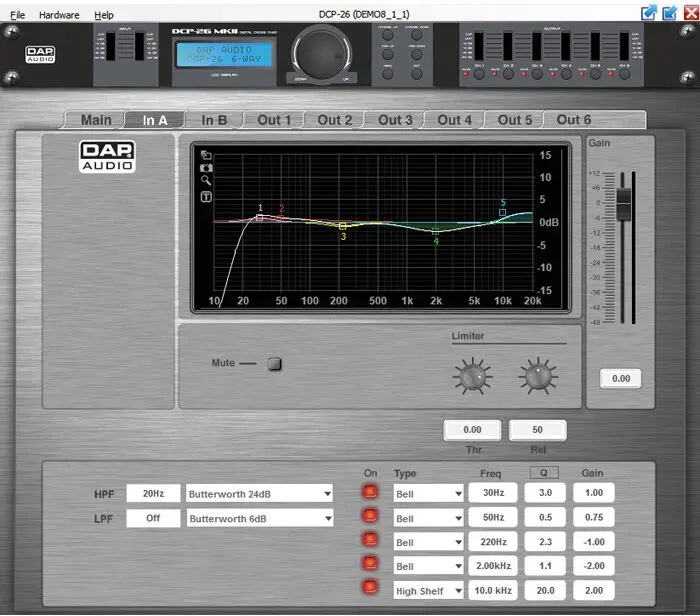The width and height of the screenshot is (700, 616).
Task: Click the bottom-right round button of the rack's six-button group
Action: click(x=417, y=74)
